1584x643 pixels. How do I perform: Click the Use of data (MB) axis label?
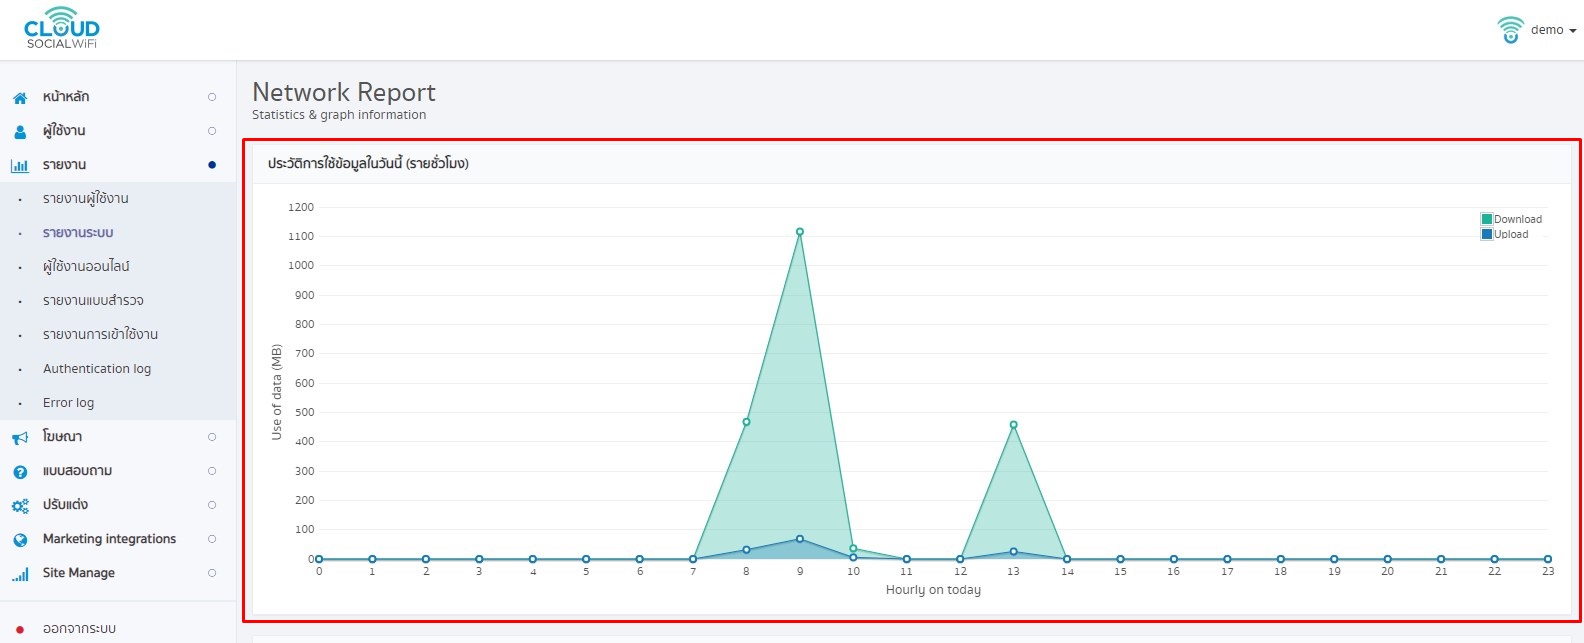pos(277,392)
